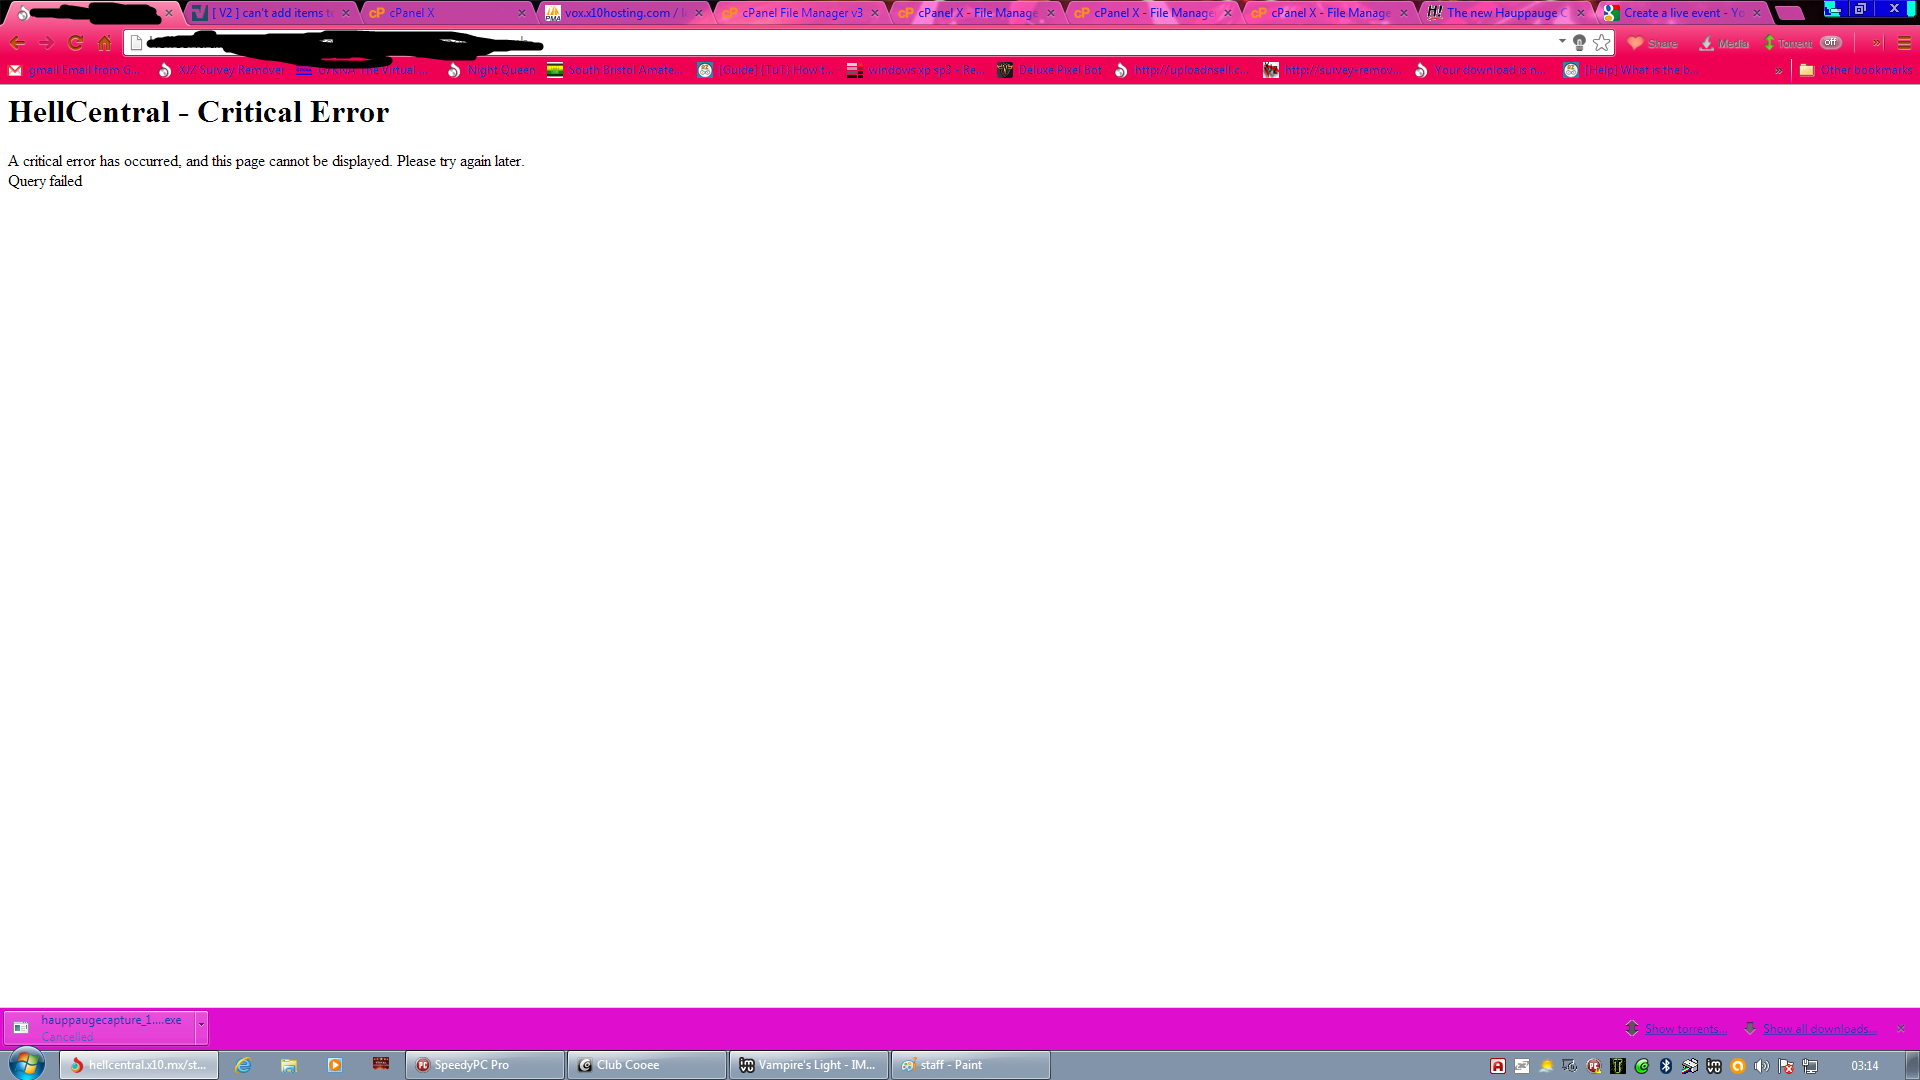Open the hauppaugecapture download options arrow
Image resolution: width=1920 pixels, height=1080 pixels.
coord(201,1026)
